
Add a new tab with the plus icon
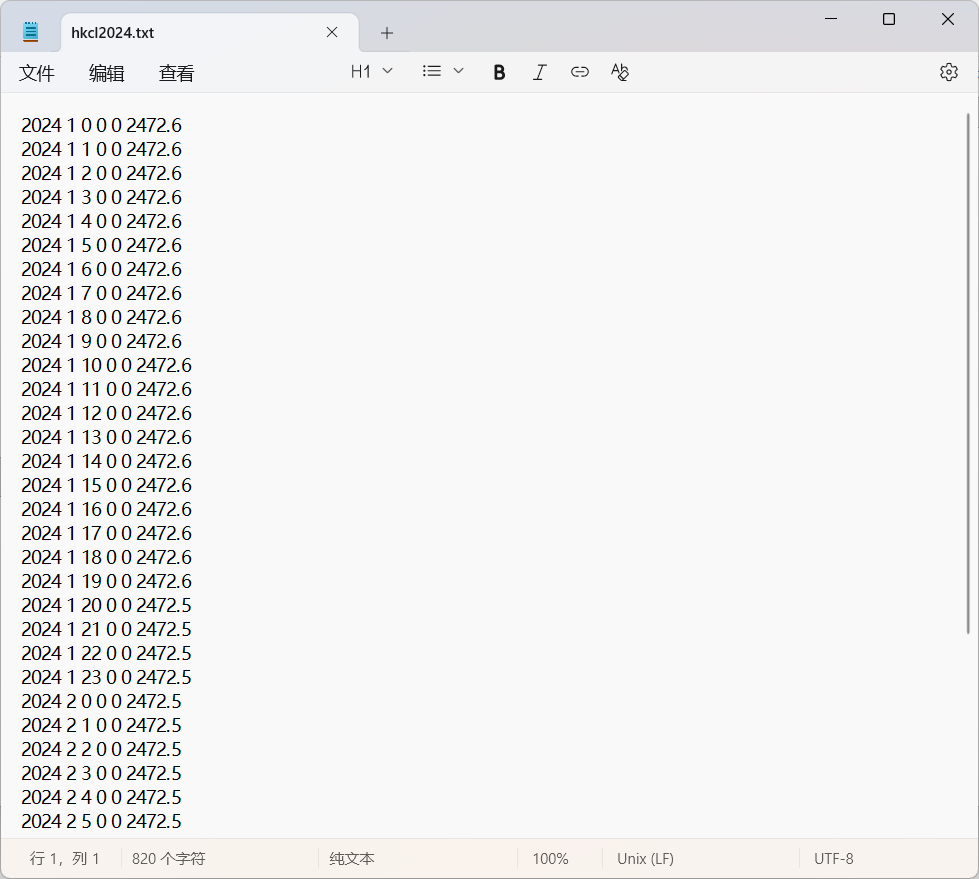pos(387,33)
